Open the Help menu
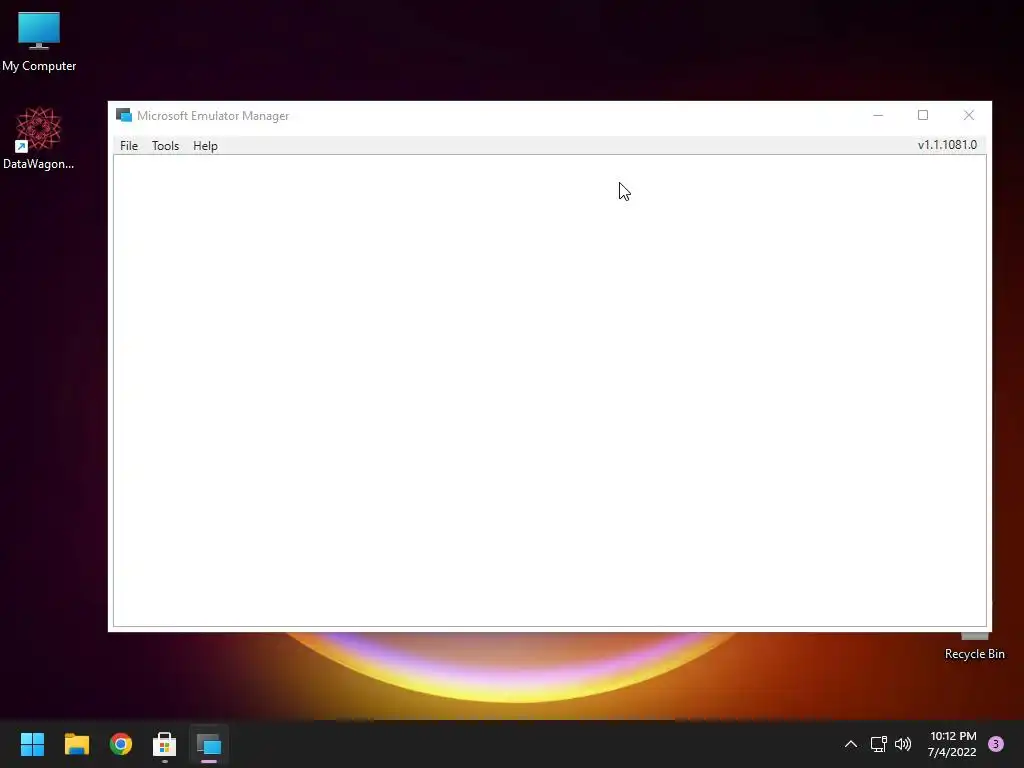The width and height of the screenshot is (1024, 768). coord(205,146)
